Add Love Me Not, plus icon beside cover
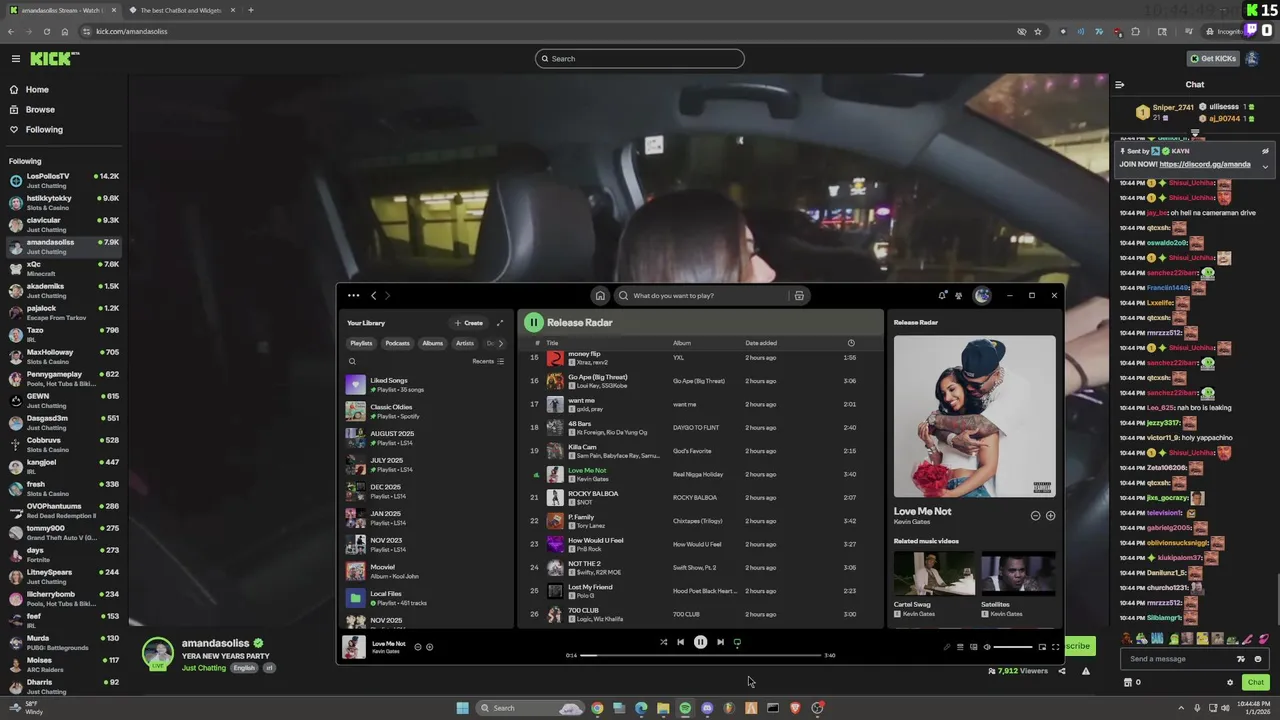 pyautogui.click(x=1050, y=515)
